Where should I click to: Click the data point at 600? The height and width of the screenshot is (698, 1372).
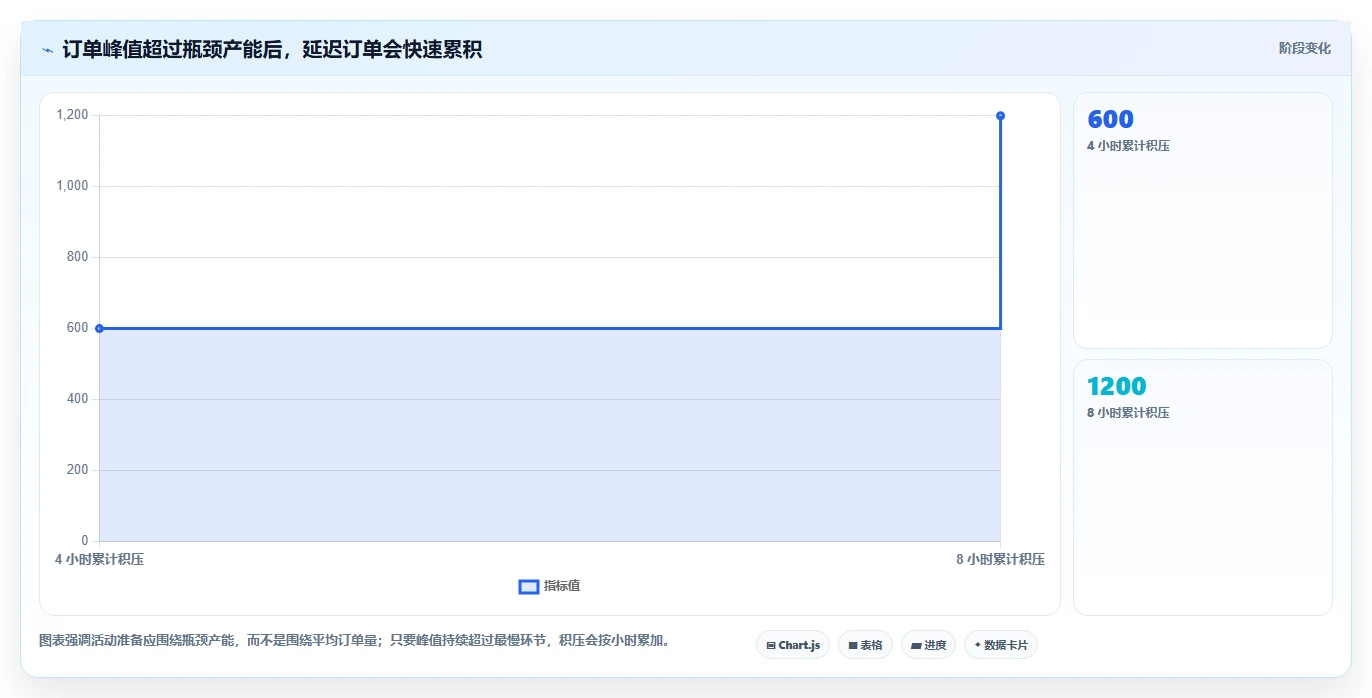(99, 328)
